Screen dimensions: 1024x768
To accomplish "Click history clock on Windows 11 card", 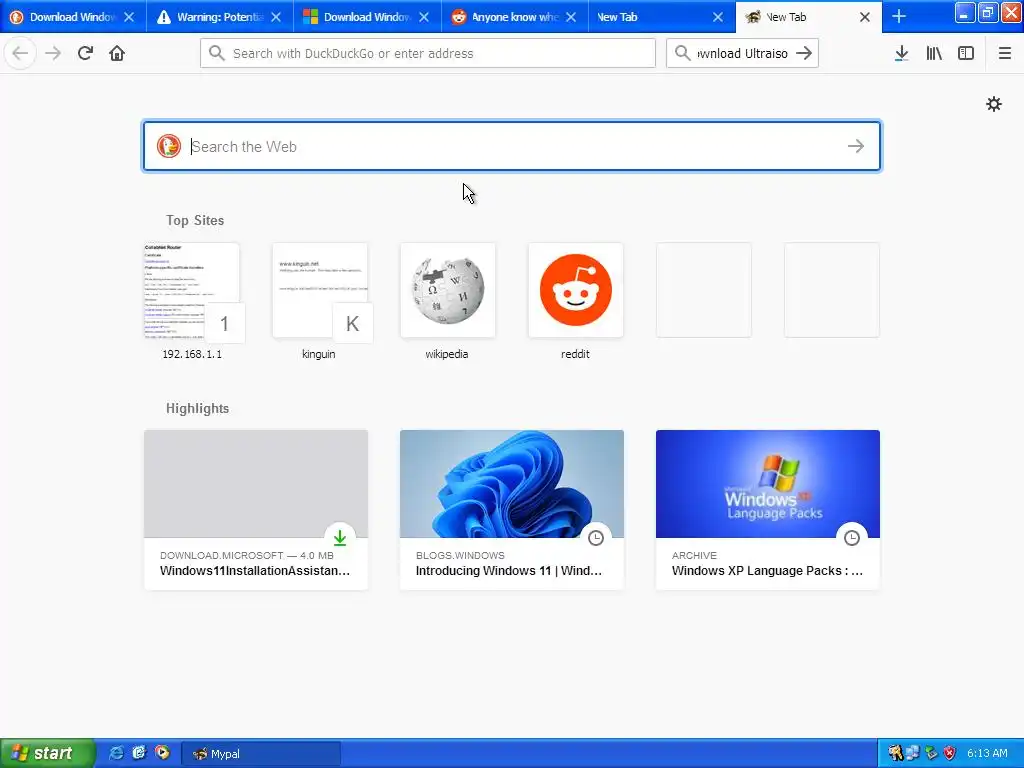I will [x=596, y=537].
